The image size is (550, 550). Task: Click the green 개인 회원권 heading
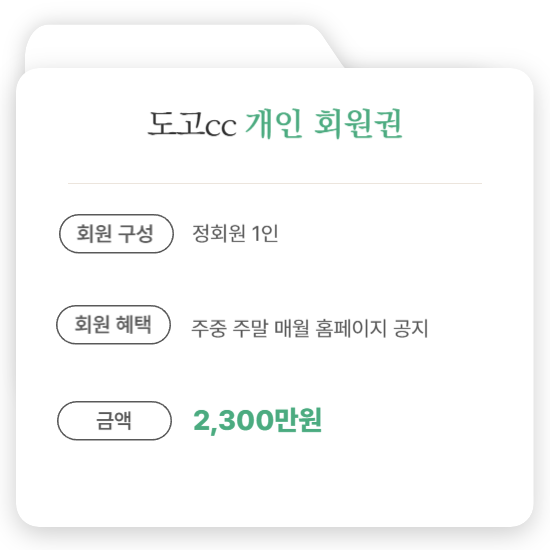(x=323, y=124)
